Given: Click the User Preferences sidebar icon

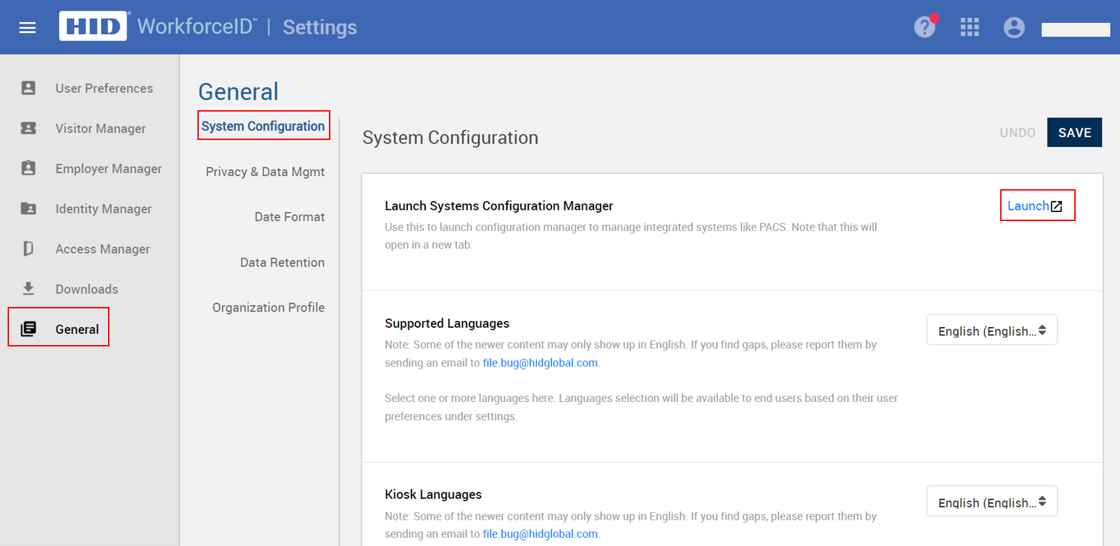Looking at the screenshot, I should click(28, 88).
